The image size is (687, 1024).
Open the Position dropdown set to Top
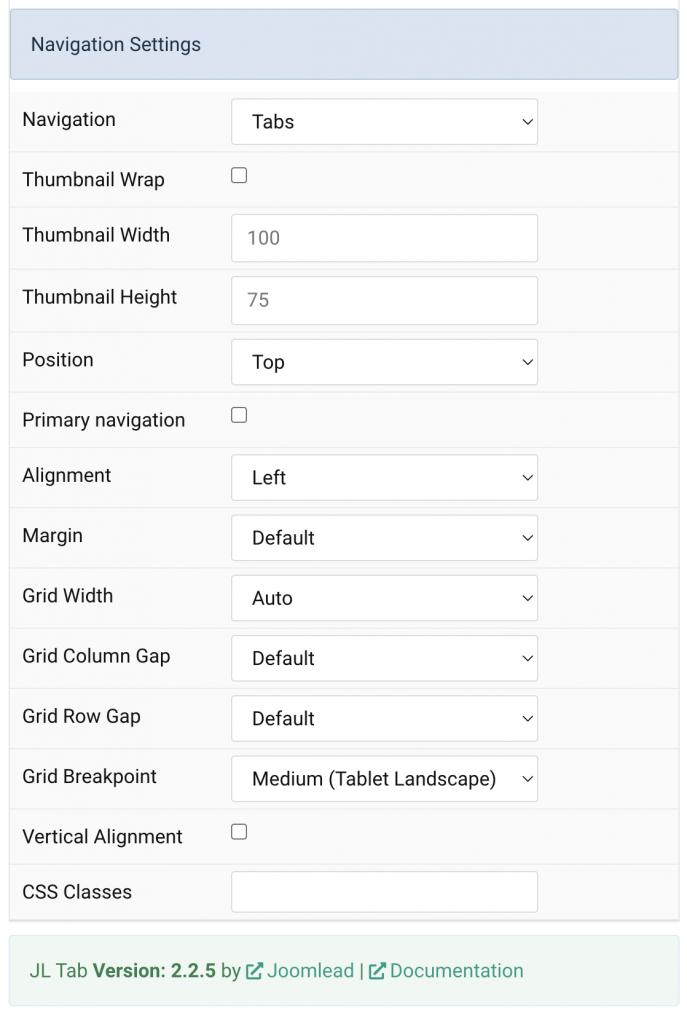coord(384,362)
